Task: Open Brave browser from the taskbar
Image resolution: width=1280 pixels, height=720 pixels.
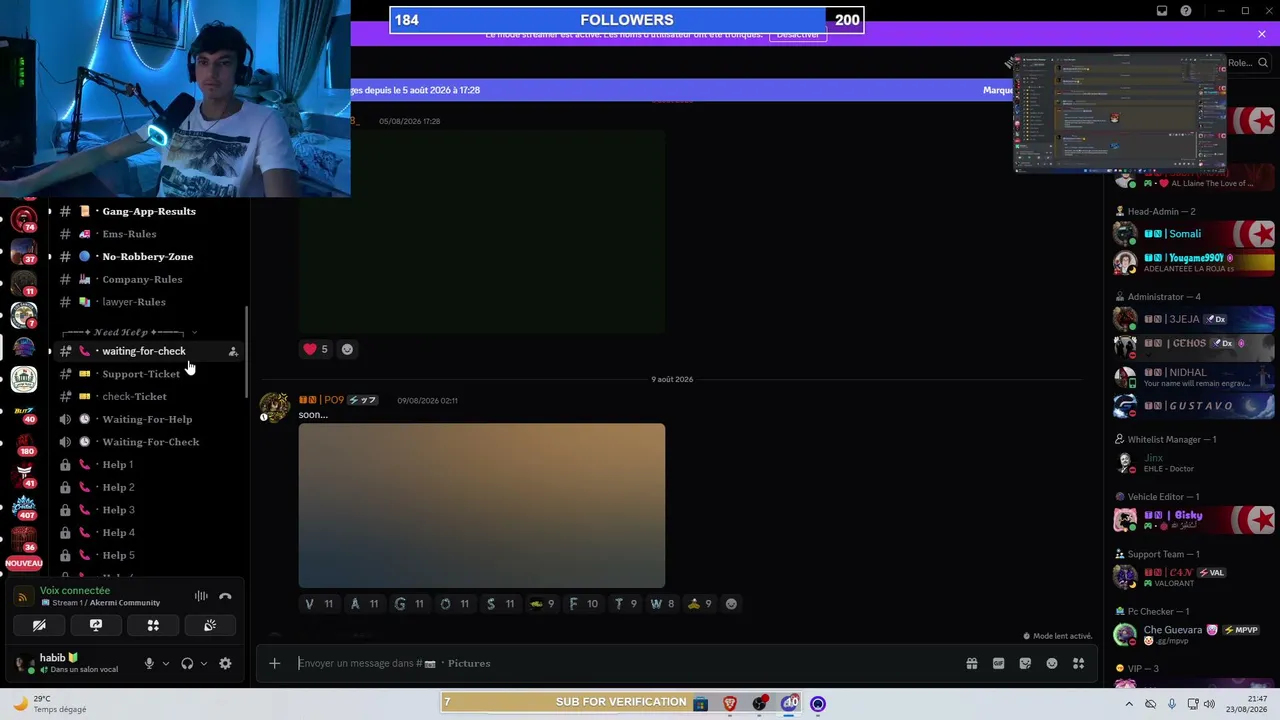Action: click(x=730, y=704)
